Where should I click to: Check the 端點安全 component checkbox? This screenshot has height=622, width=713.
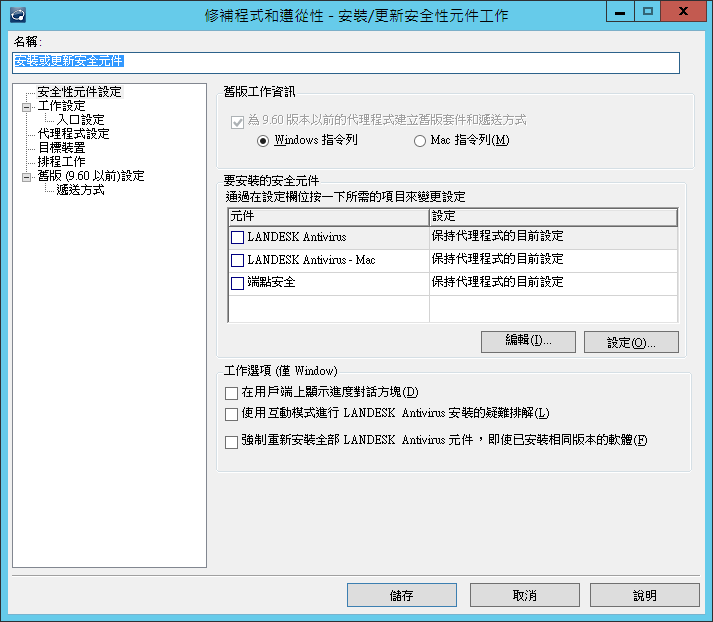(237, 283)
